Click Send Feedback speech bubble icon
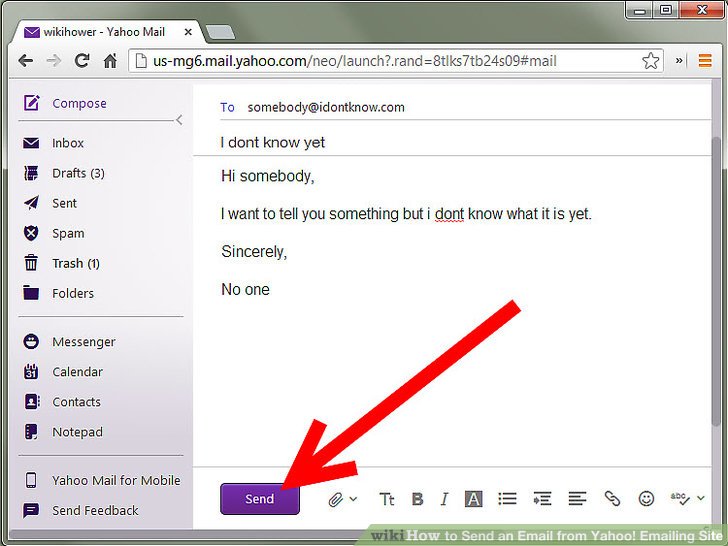The height and width of the screenshot is (546, 728). [x=31, y=510]
